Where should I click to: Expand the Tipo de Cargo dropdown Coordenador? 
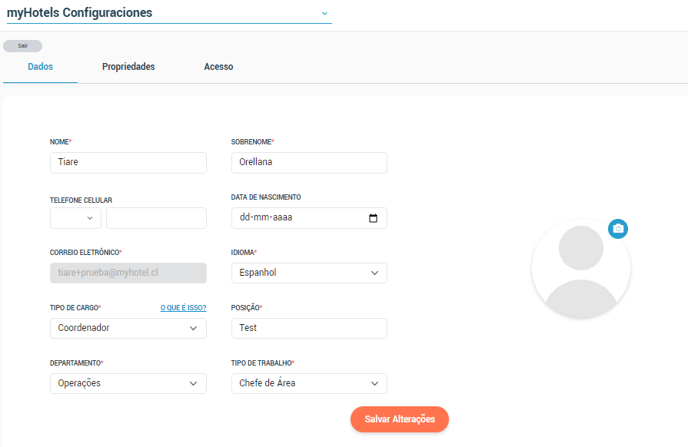pos(128,328)
